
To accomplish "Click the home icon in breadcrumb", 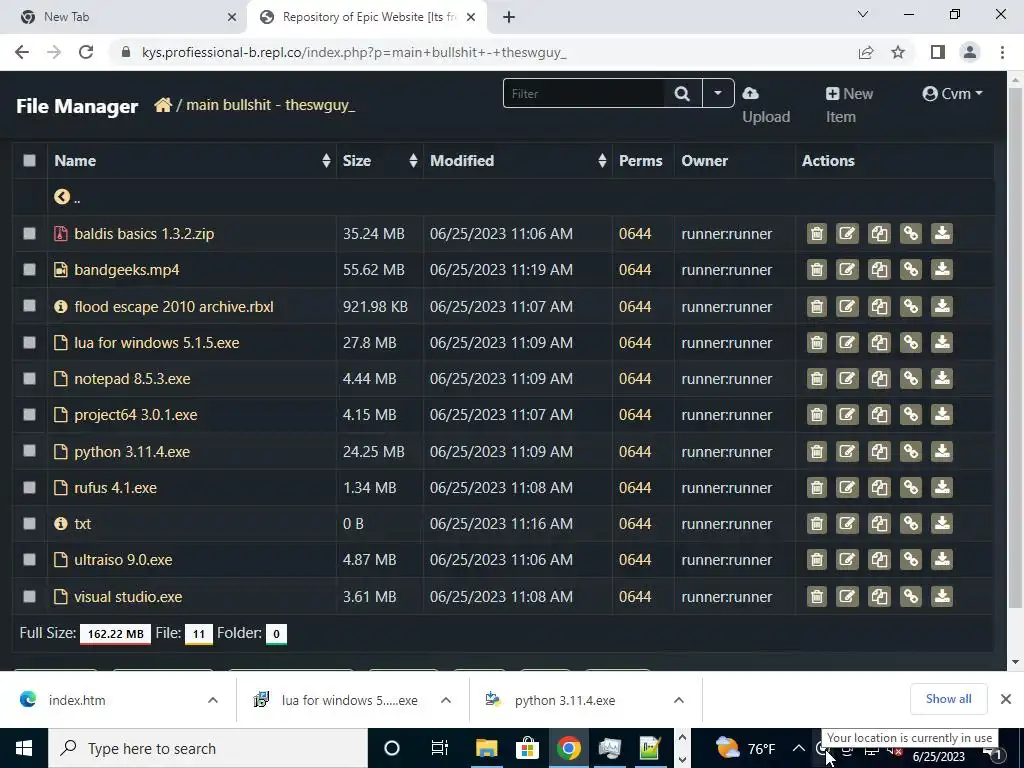I will pyautogui.click(x=163, y=104).
